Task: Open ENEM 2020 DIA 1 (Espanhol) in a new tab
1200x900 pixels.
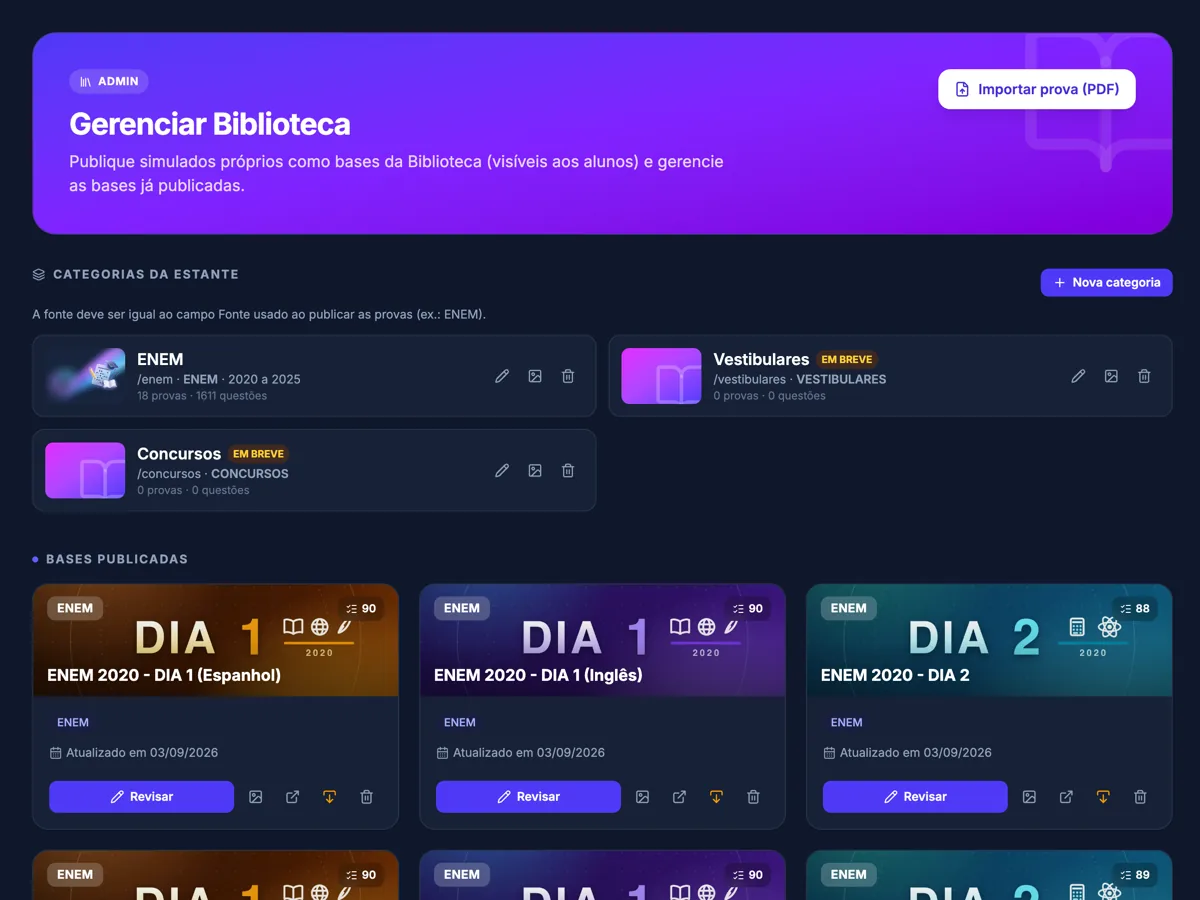Action: click(x=293, y=797)
